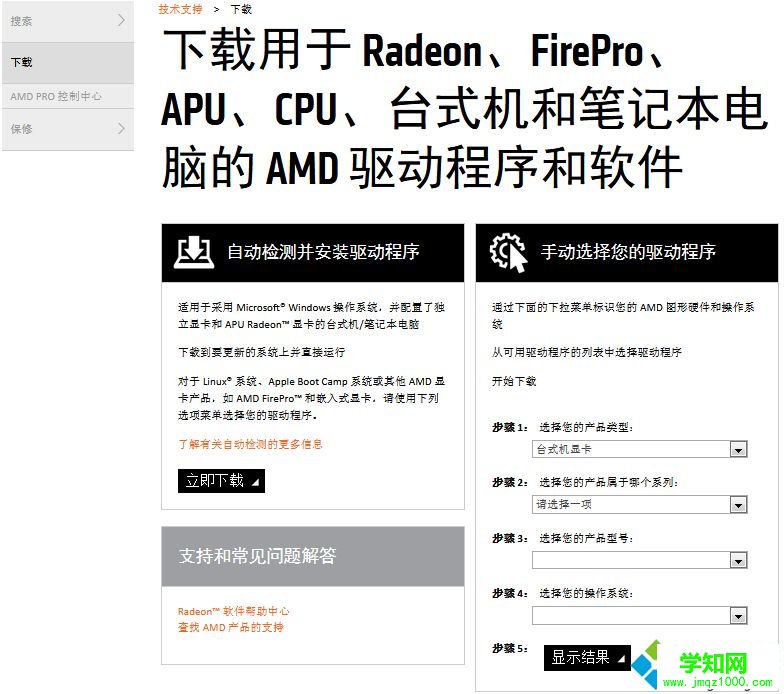Open the 保修 sidebar item
This screenshot has height=694, width=784.
coord(68,129)
